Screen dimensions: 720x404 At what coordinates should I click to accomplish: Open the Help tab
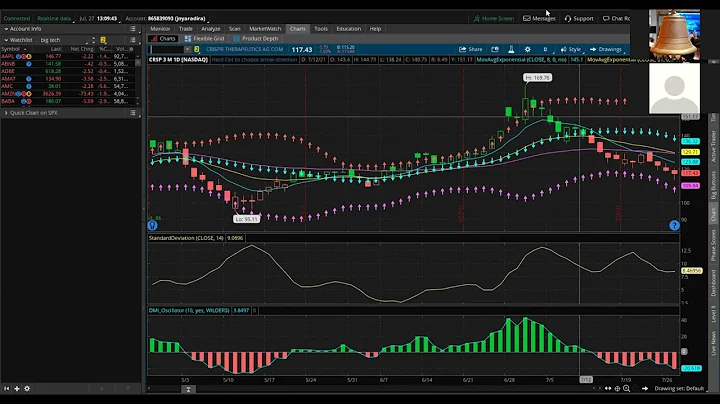(x=375, y=28)
